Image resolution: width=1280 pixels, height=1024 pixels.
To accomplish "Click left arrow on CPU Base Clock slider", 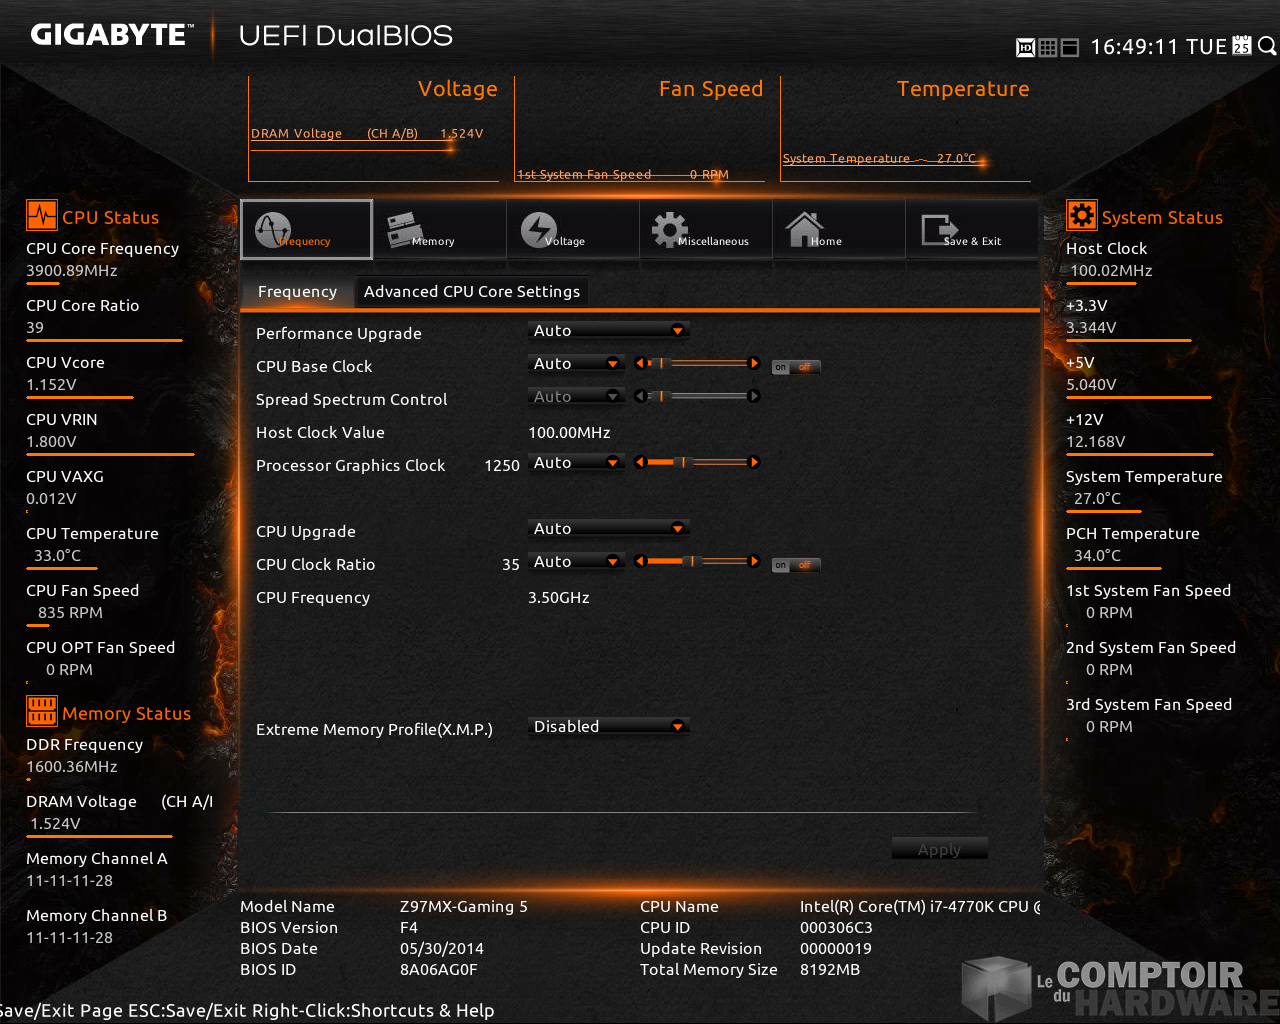I will 640,364.
